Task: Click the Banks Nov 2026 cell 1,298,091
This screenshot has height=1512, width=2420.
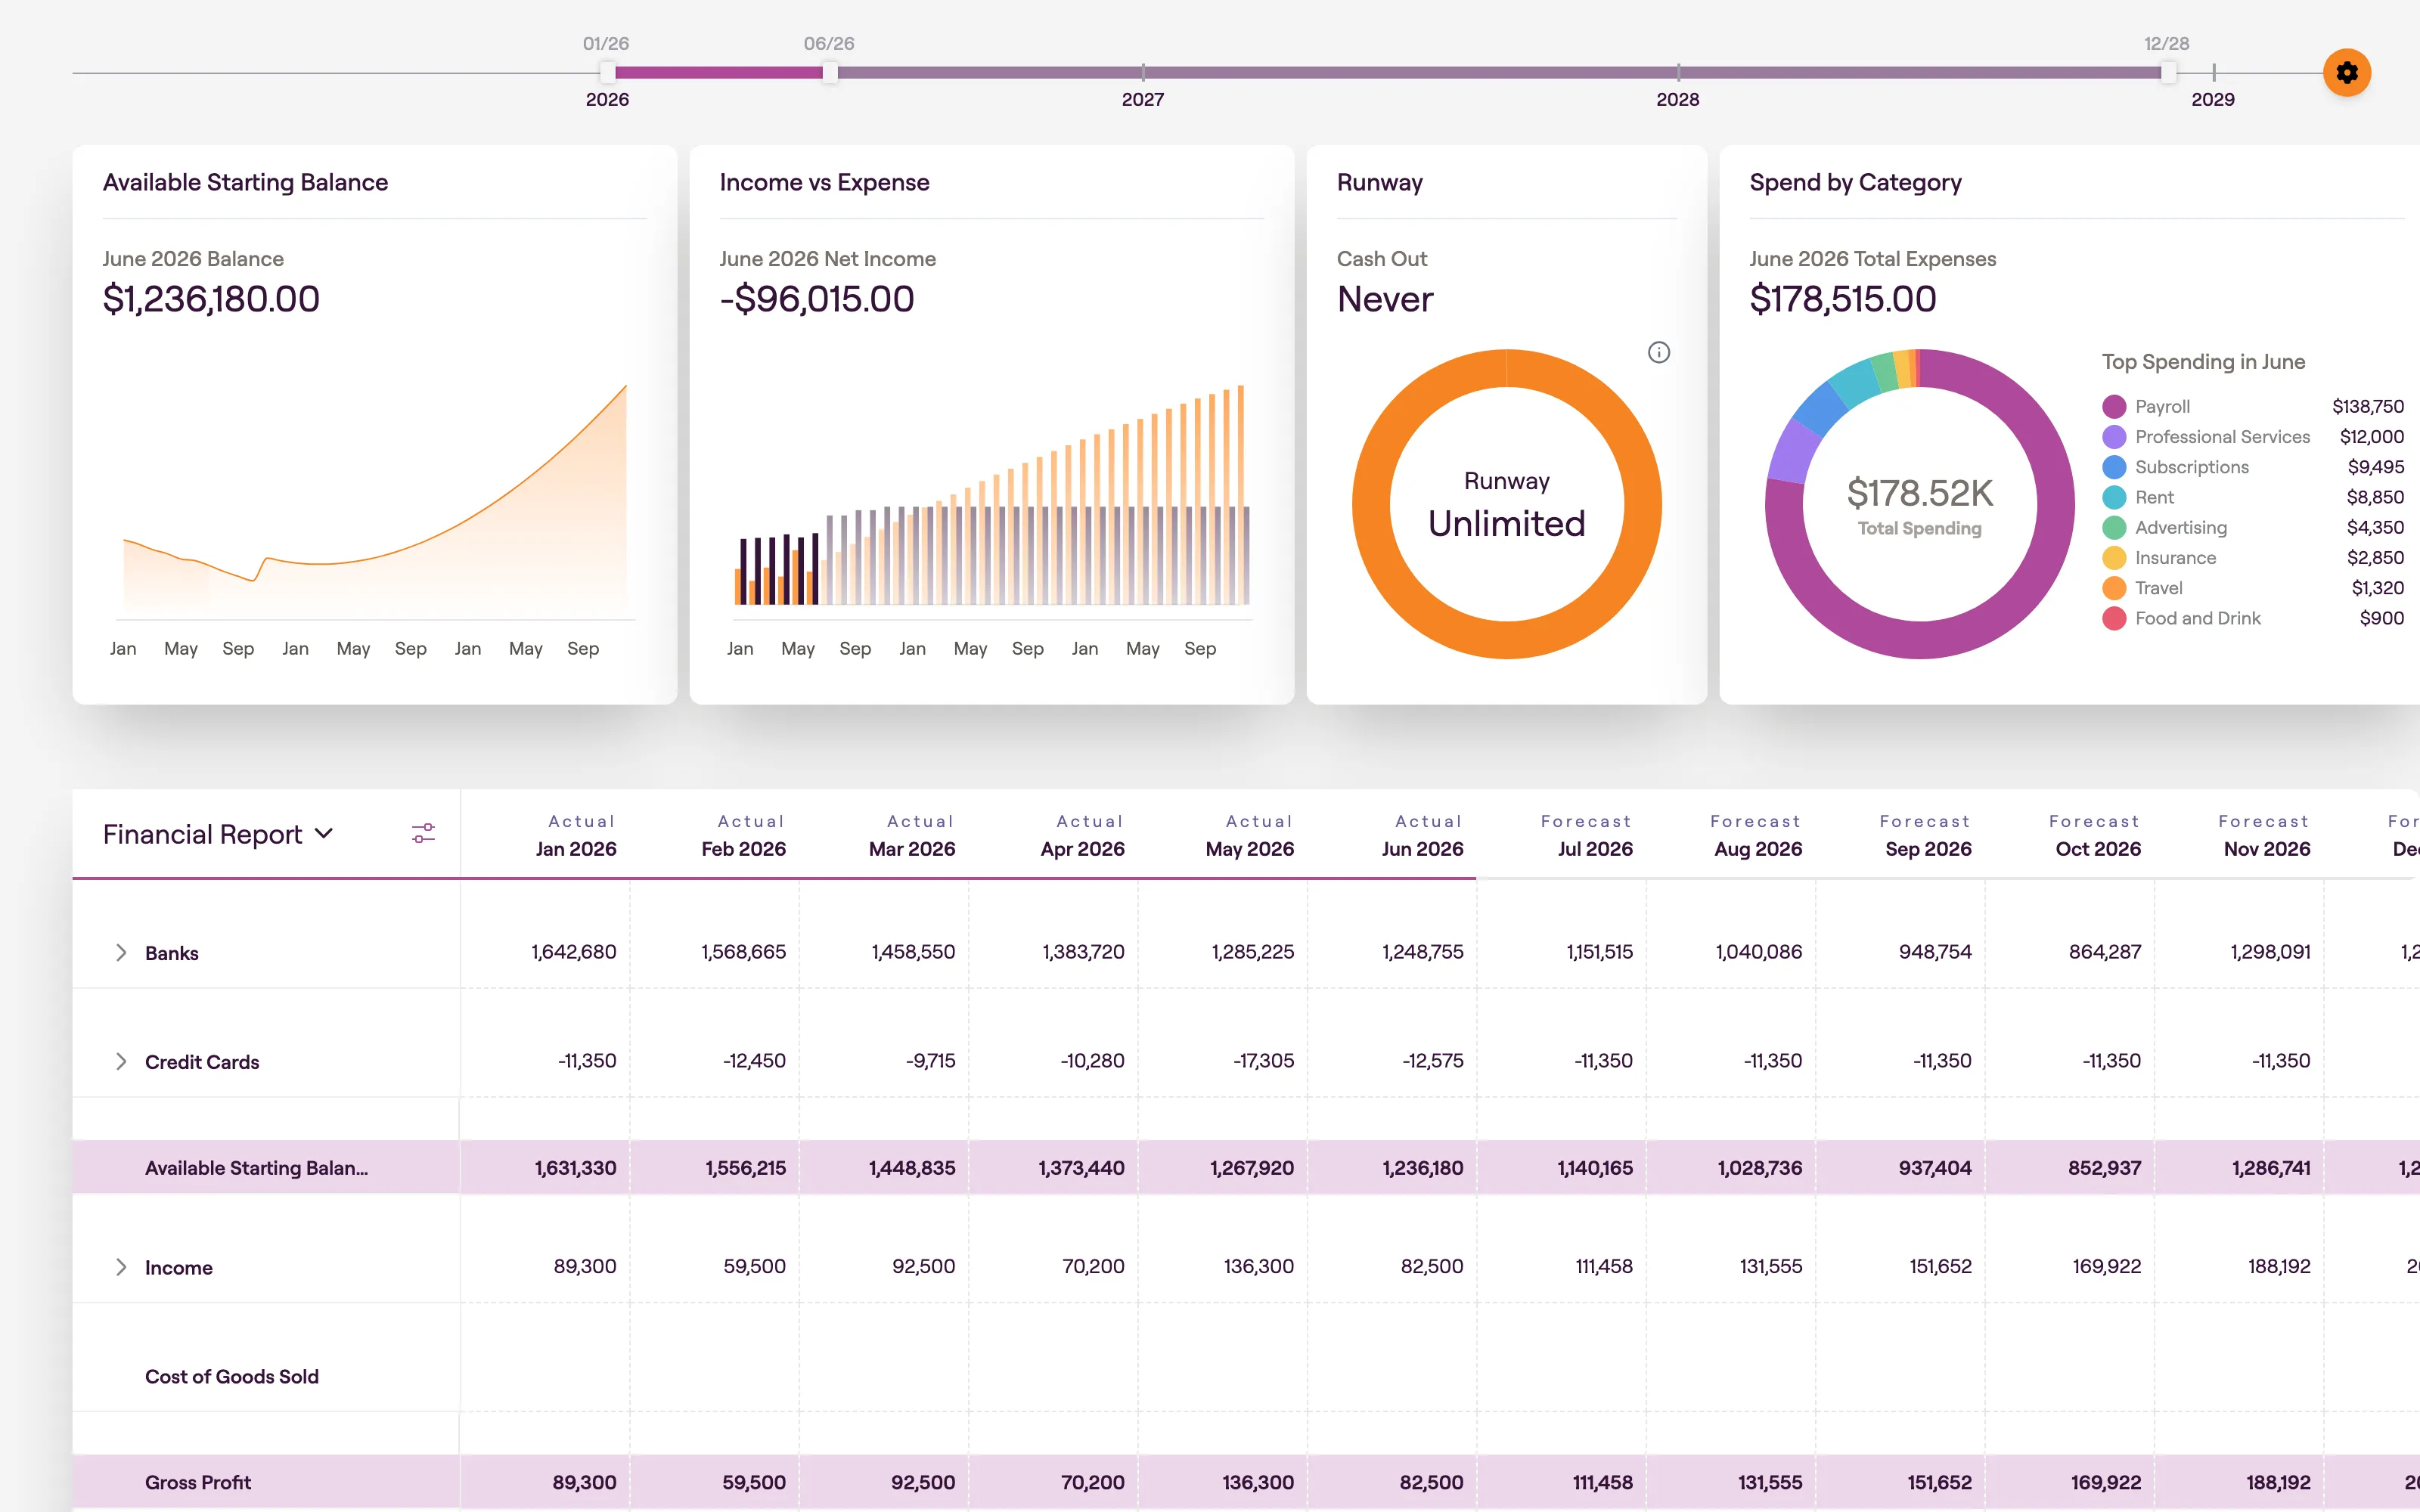Action: click(x=2271, y=952)
